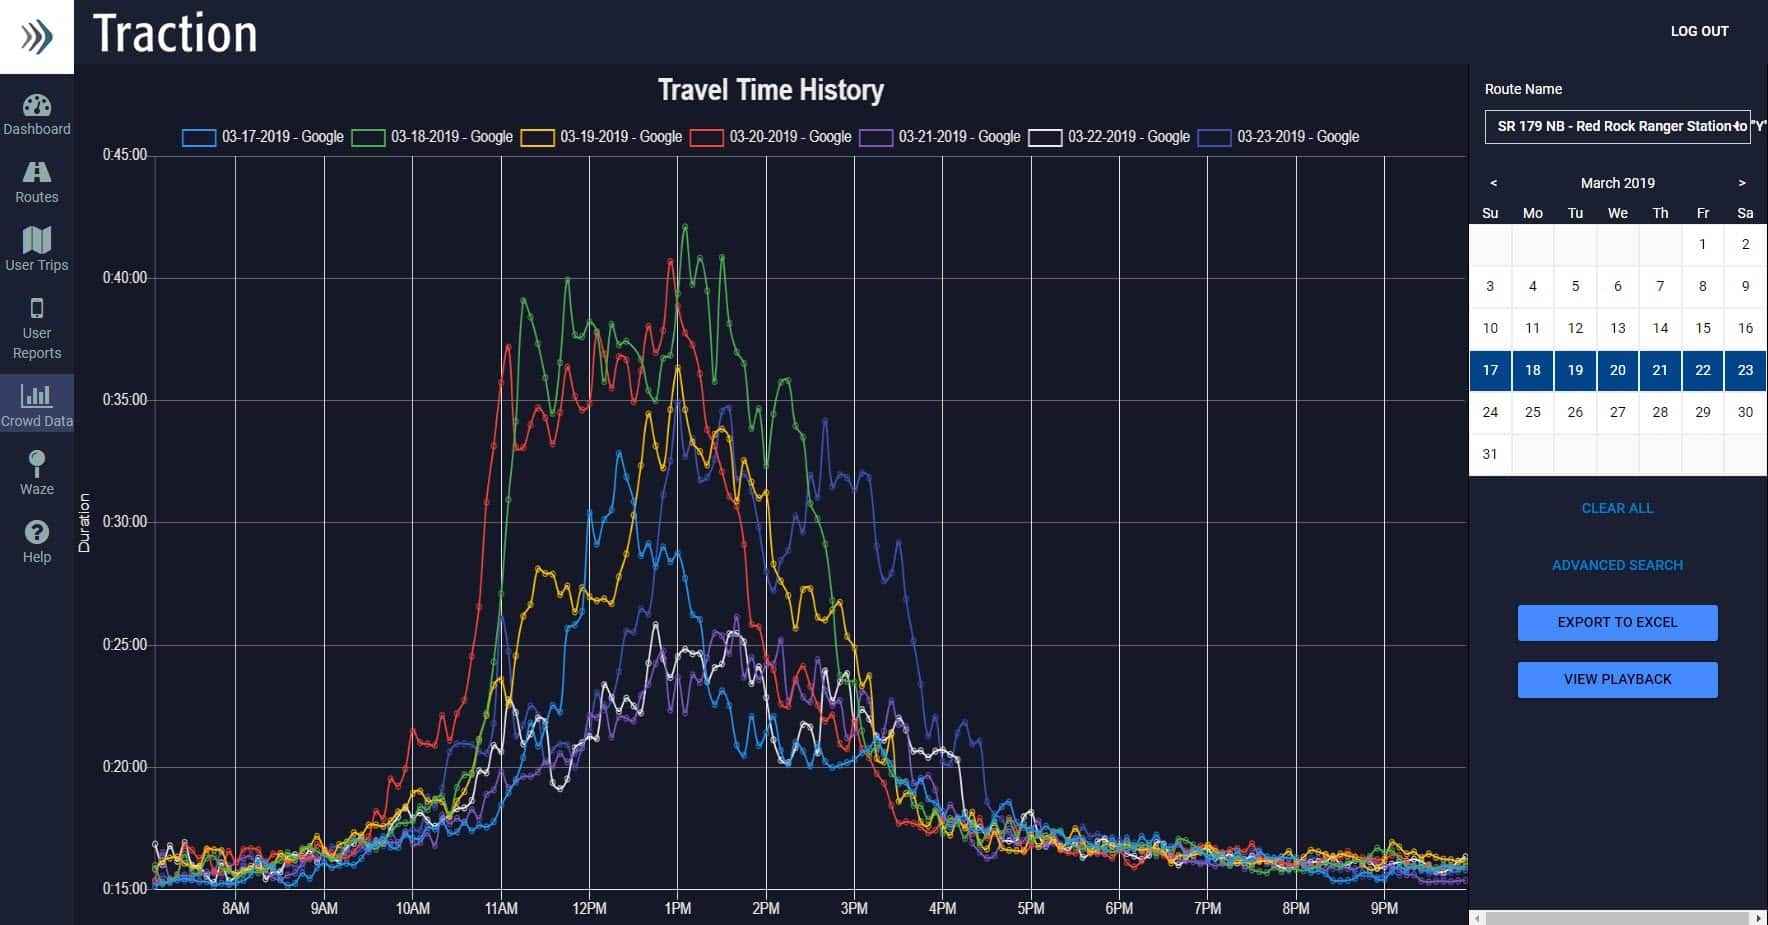Screen dimensions: 1768x925
Task: Go to next month in calendar
Action: pos(1741,183)
